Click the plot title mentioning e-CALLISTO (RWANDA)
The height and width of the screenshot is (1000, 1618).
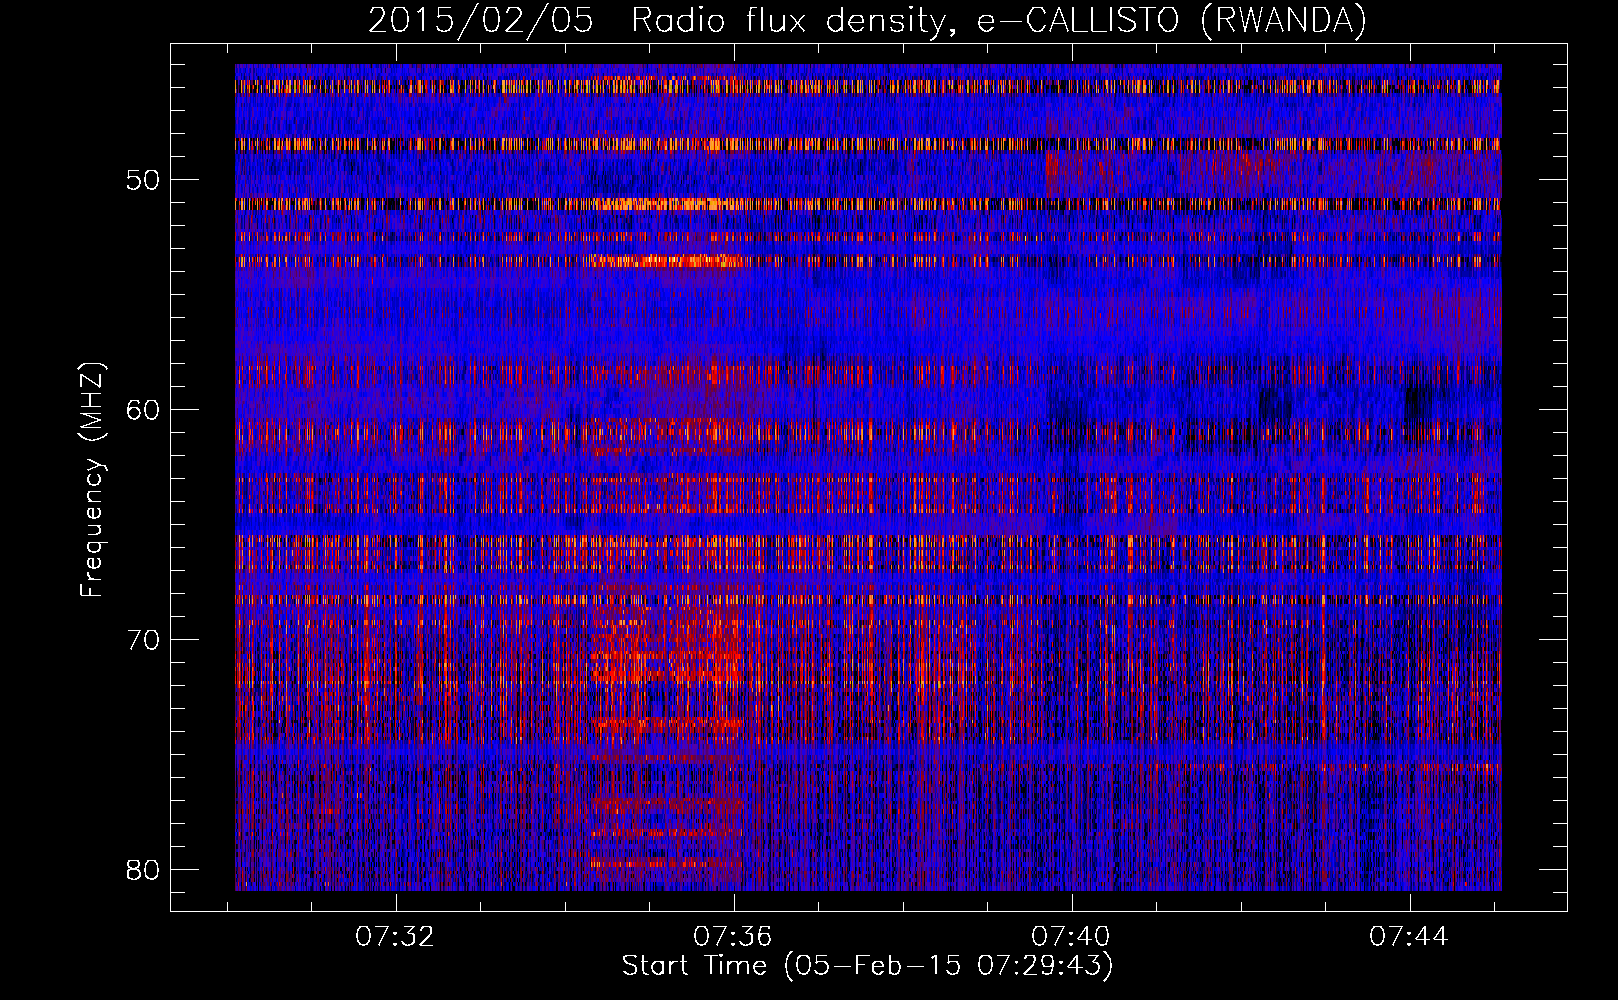click(867, 20)
